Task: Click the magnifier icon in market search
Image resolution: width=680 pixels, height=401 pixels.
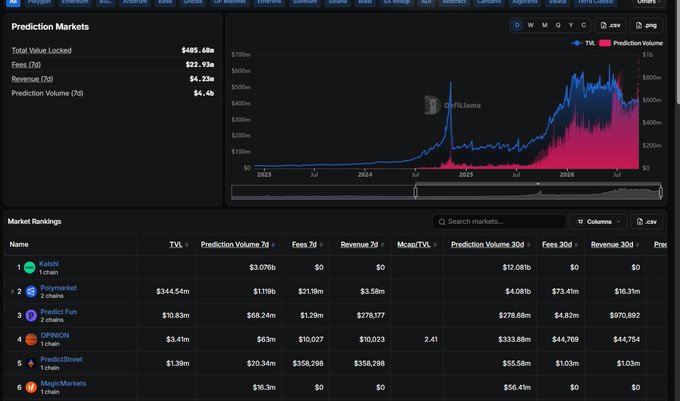Action: [x=442, y=222]
